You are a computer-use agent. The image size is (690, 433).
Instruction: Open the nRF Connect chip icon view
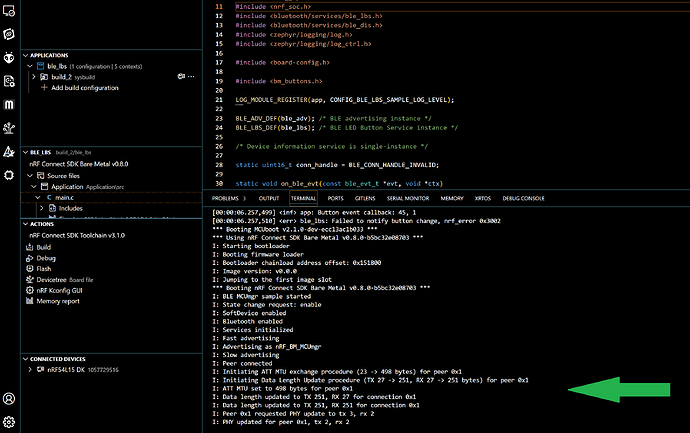[x=9, y=175]
